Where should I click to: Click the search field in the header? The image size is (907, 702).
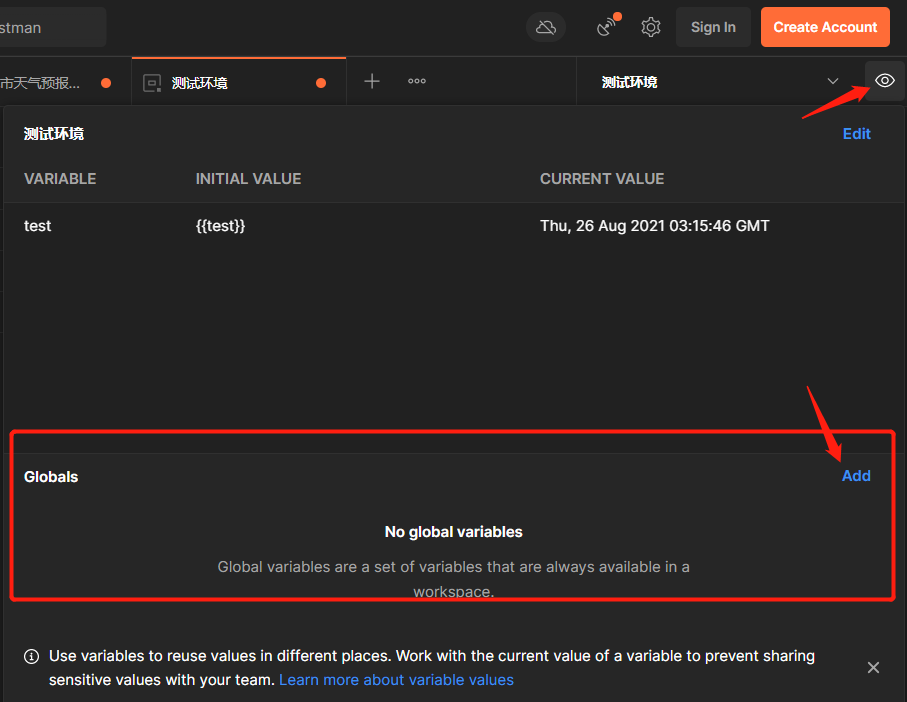52,27
